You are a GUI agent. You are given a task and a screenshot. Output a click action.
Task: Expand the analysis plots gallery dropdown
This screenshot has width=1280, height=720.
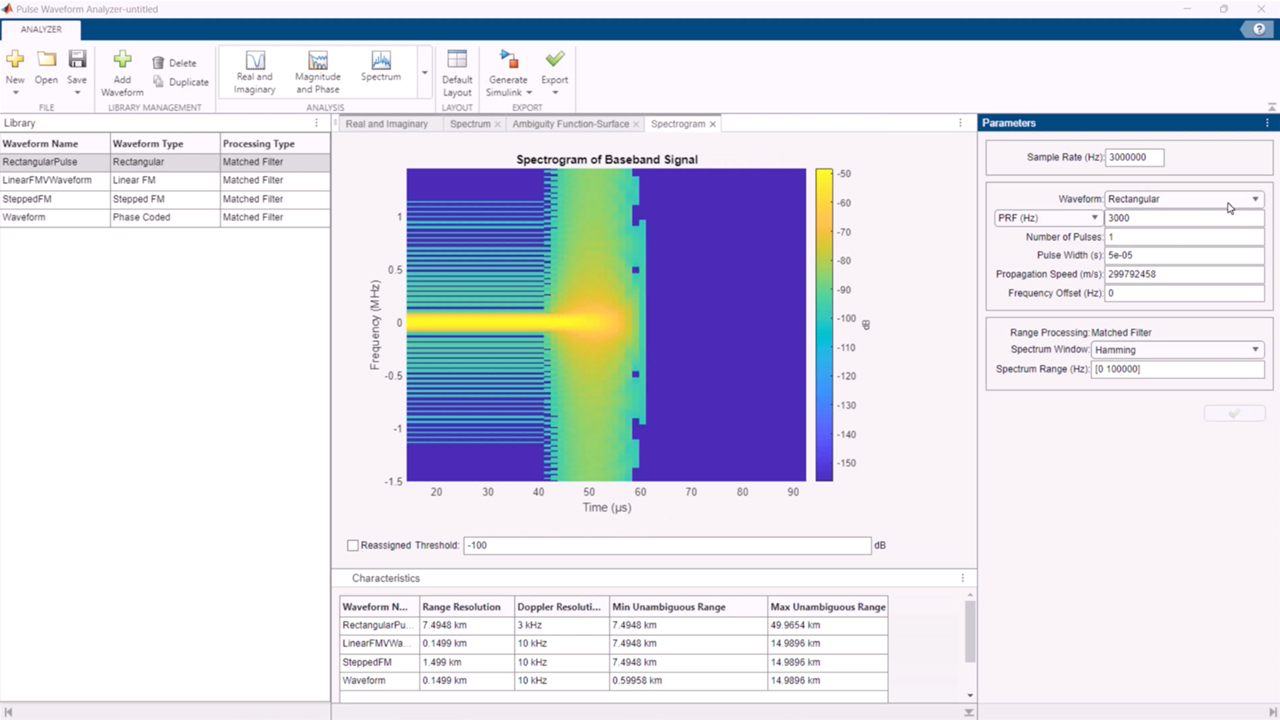pyautogui.click(x=424, y=73)
